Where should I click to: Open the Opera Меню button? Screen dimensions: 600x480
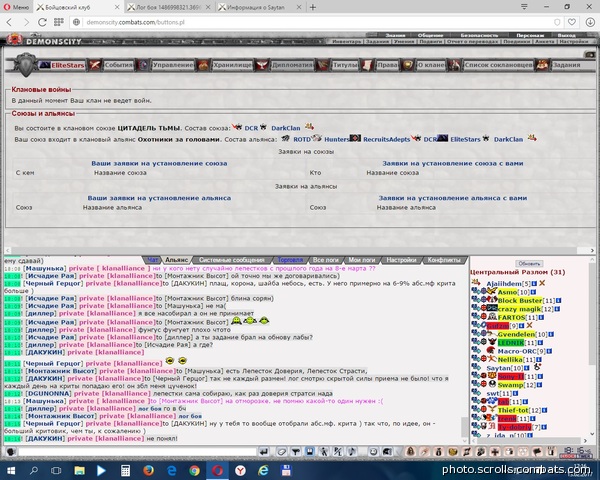coord(16,7)
